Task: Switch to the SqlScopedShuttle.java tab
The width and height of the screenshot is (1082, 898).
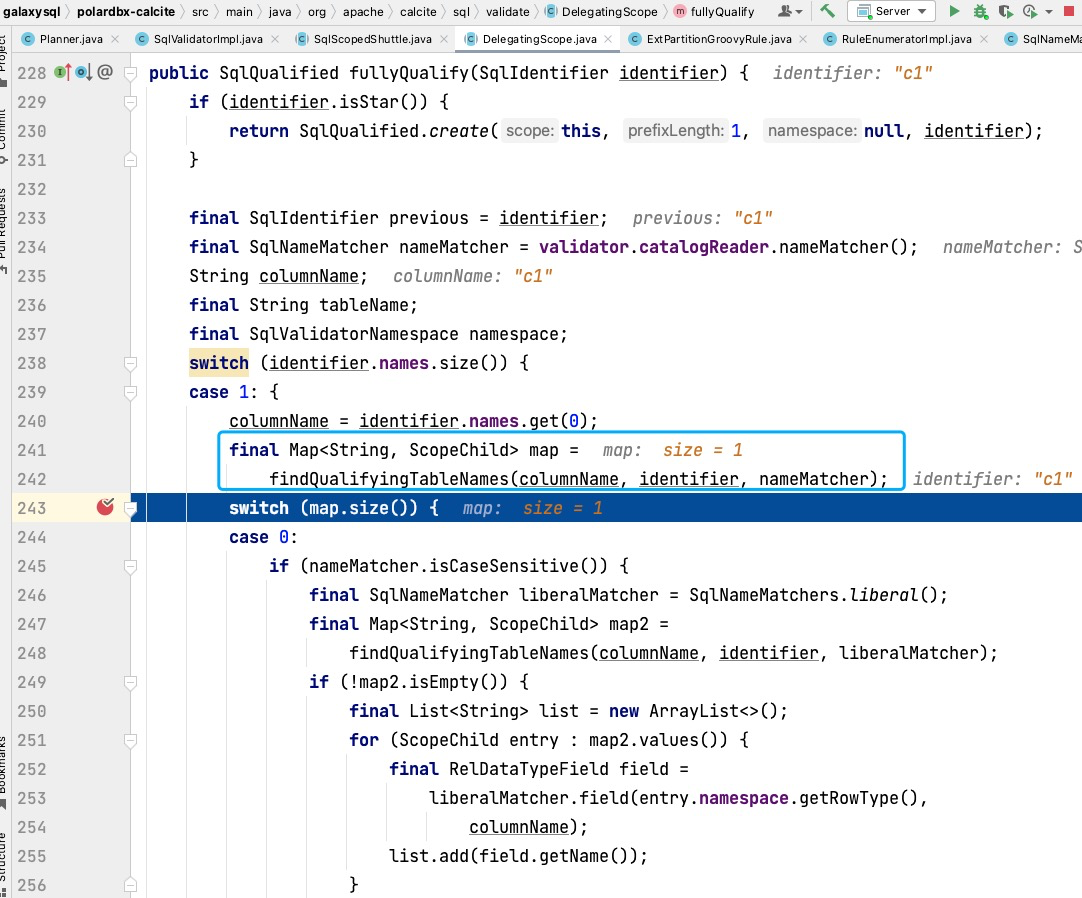Action: click(x=373, y=39)
